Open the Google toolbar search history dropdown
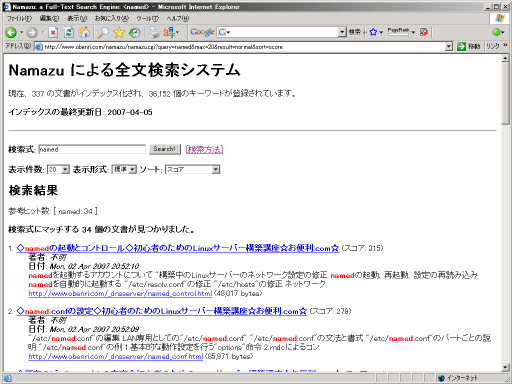This screenshot has height=384, width=512. point(342,32)
